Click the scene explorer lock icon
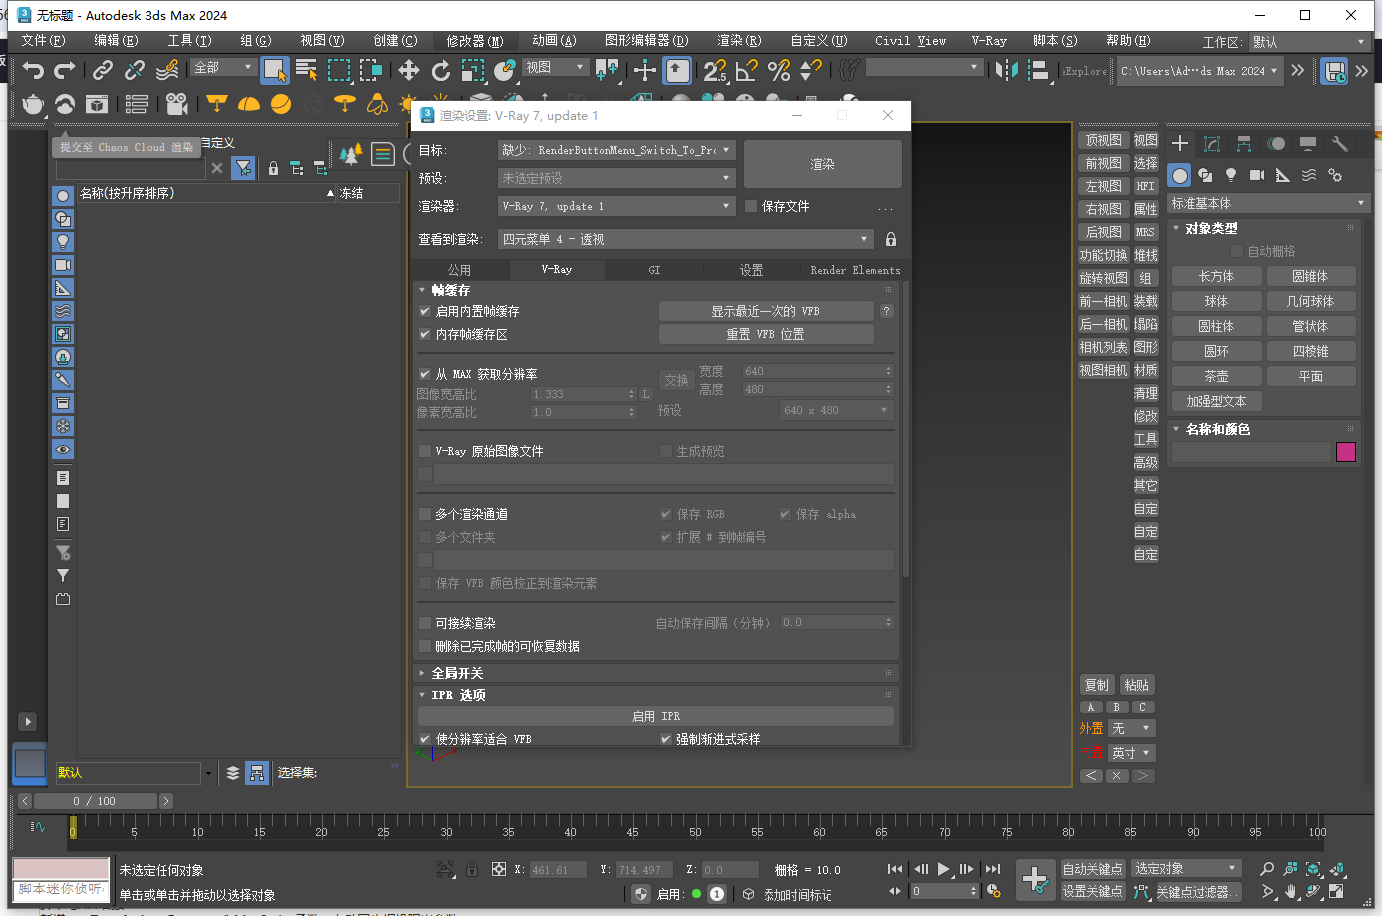Viewport: 1382px width, 916px height. [273, 168]
